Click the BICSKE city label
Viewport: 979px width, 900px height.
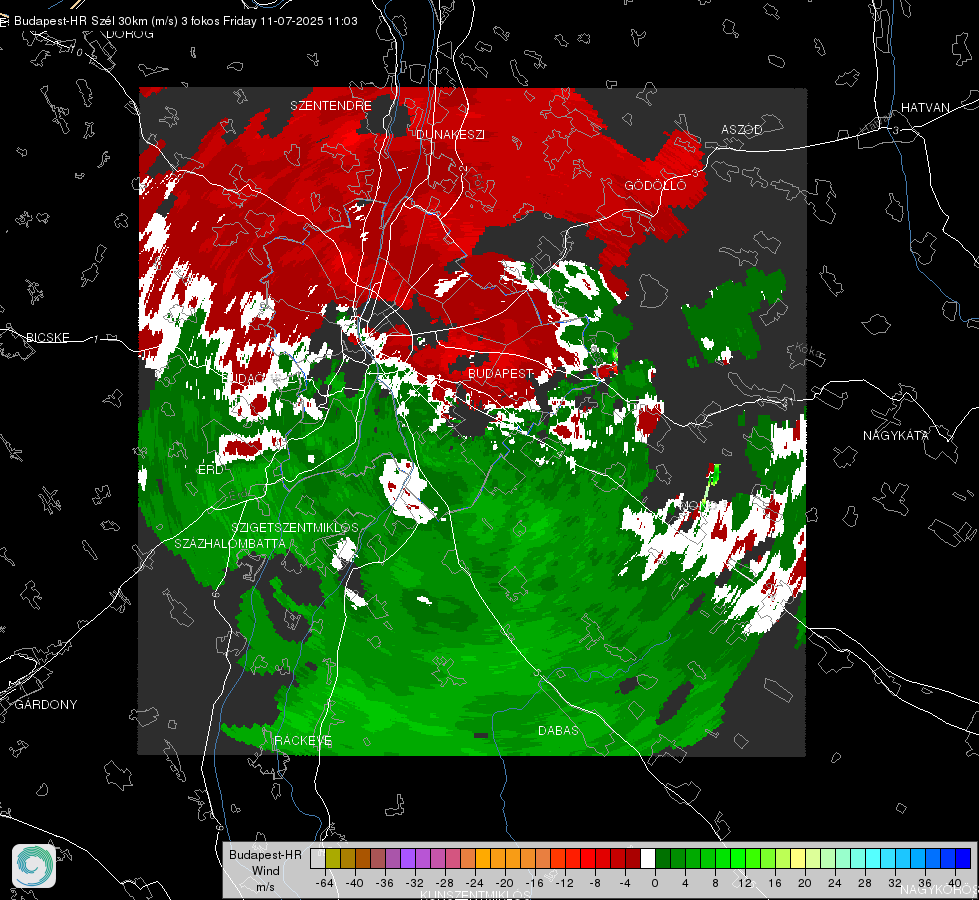pos(48,337)
